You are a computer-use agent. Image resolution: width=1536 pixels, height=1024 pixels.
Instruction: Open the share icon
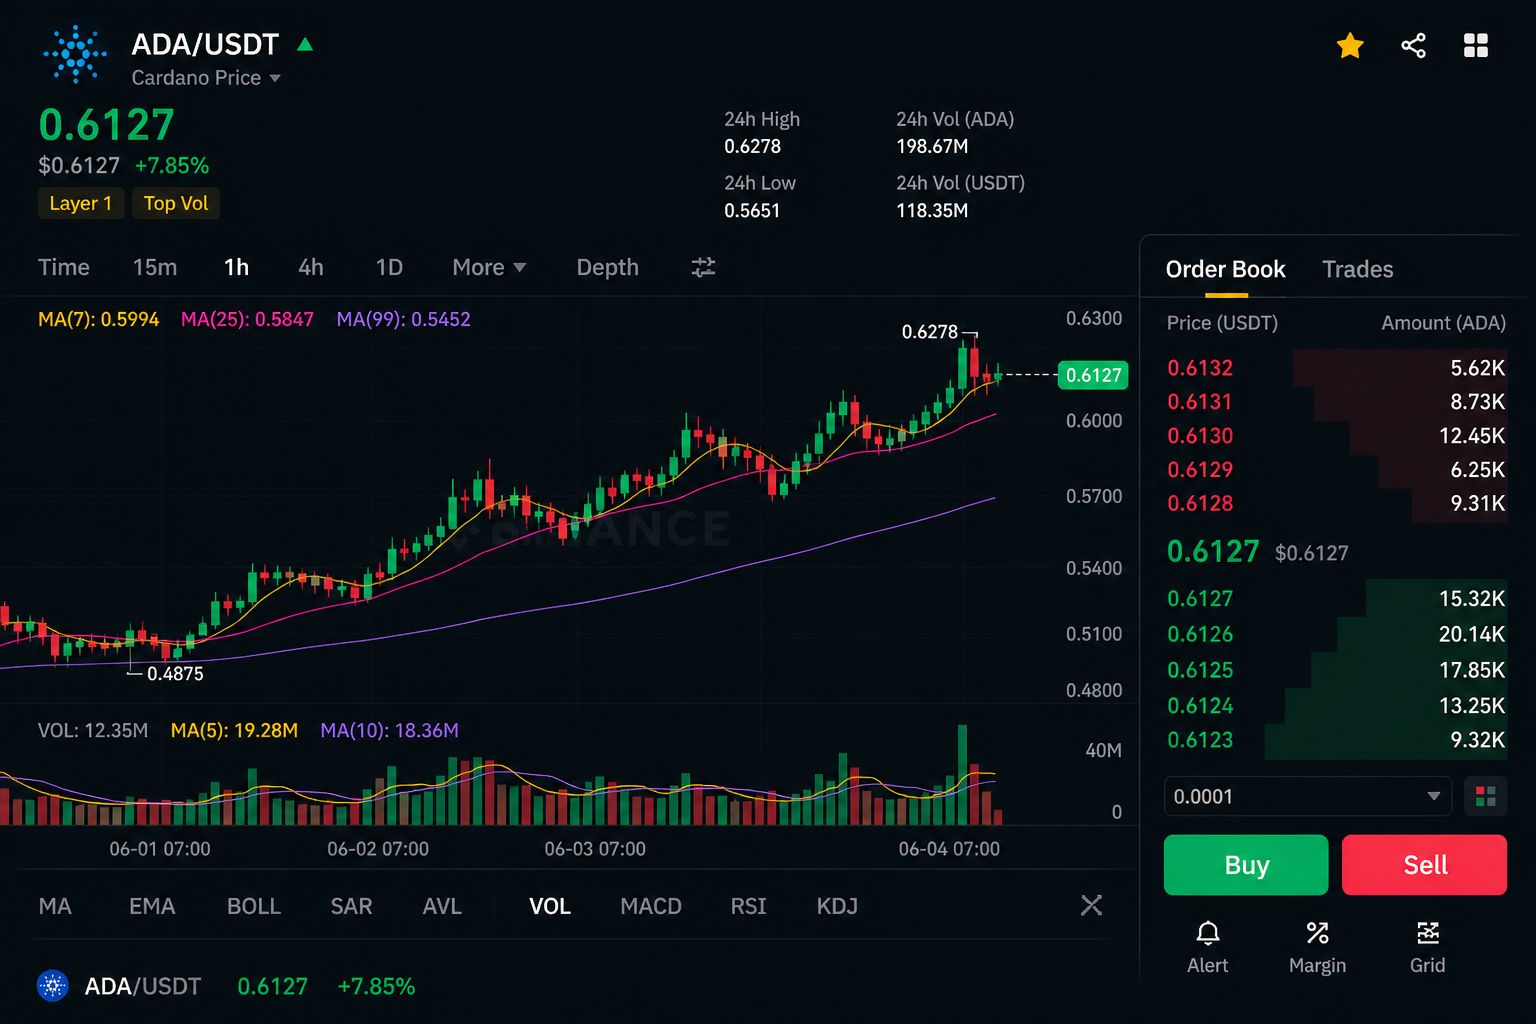pos(1413,45)
